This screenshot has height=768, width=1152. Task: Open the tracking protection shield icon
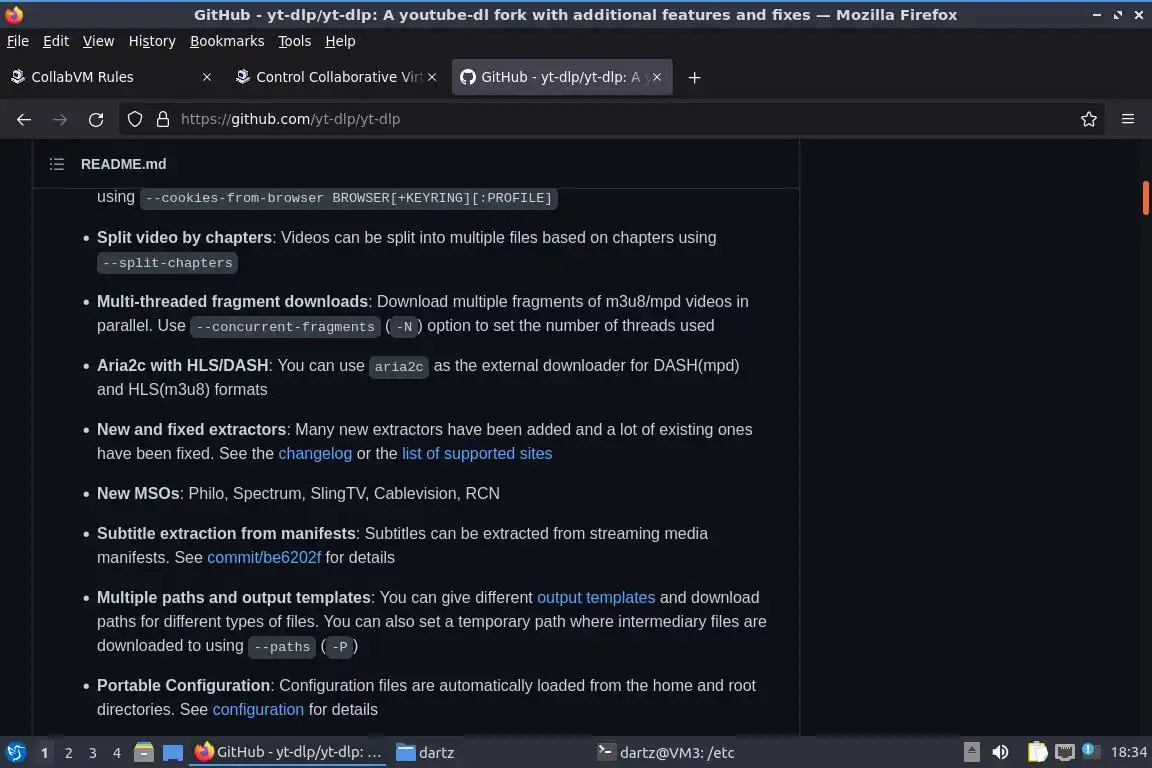click(134, 119)
